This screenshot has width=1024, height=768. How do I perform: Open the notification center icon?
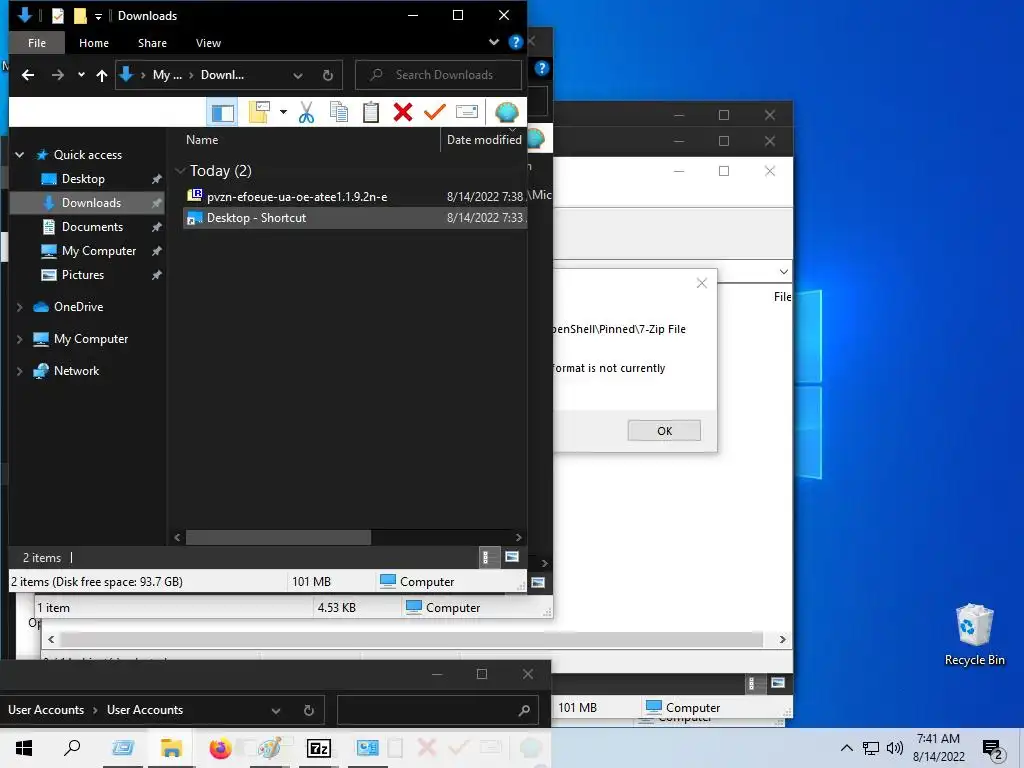(992, 749)
